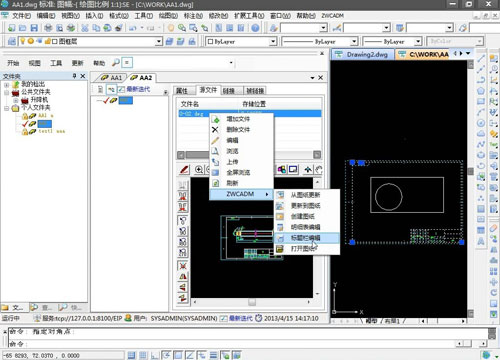Select 更新到图纸 in the submenu
This screenshot has width=500, height=360.
point(307,206)
